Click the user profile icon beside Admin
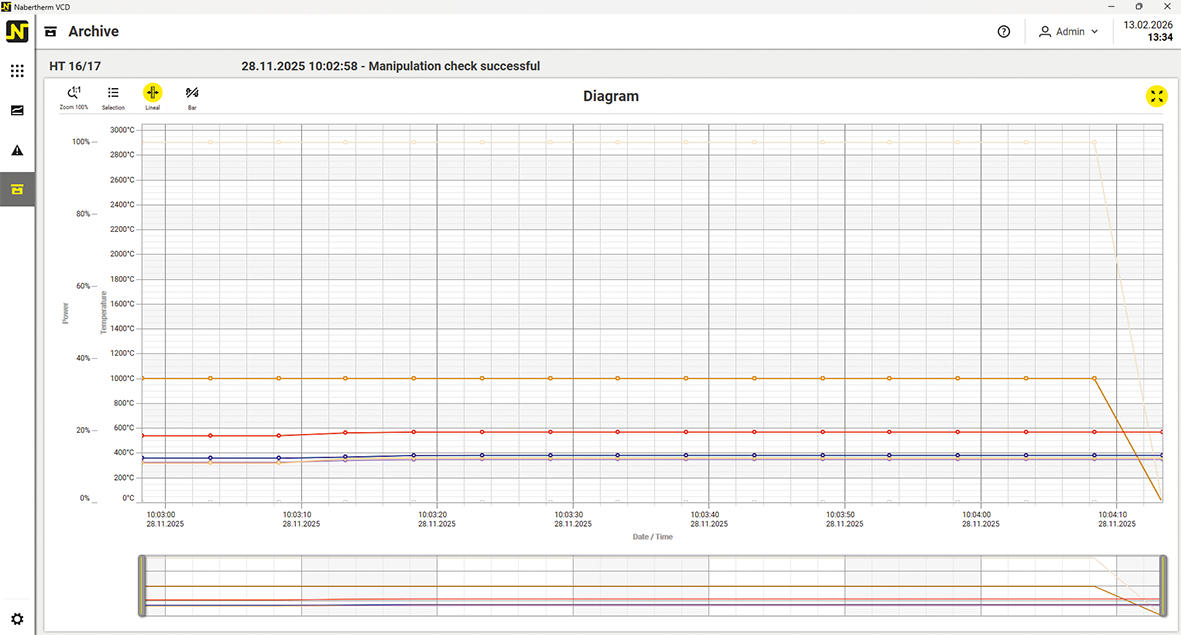 tap(1045, 32)
